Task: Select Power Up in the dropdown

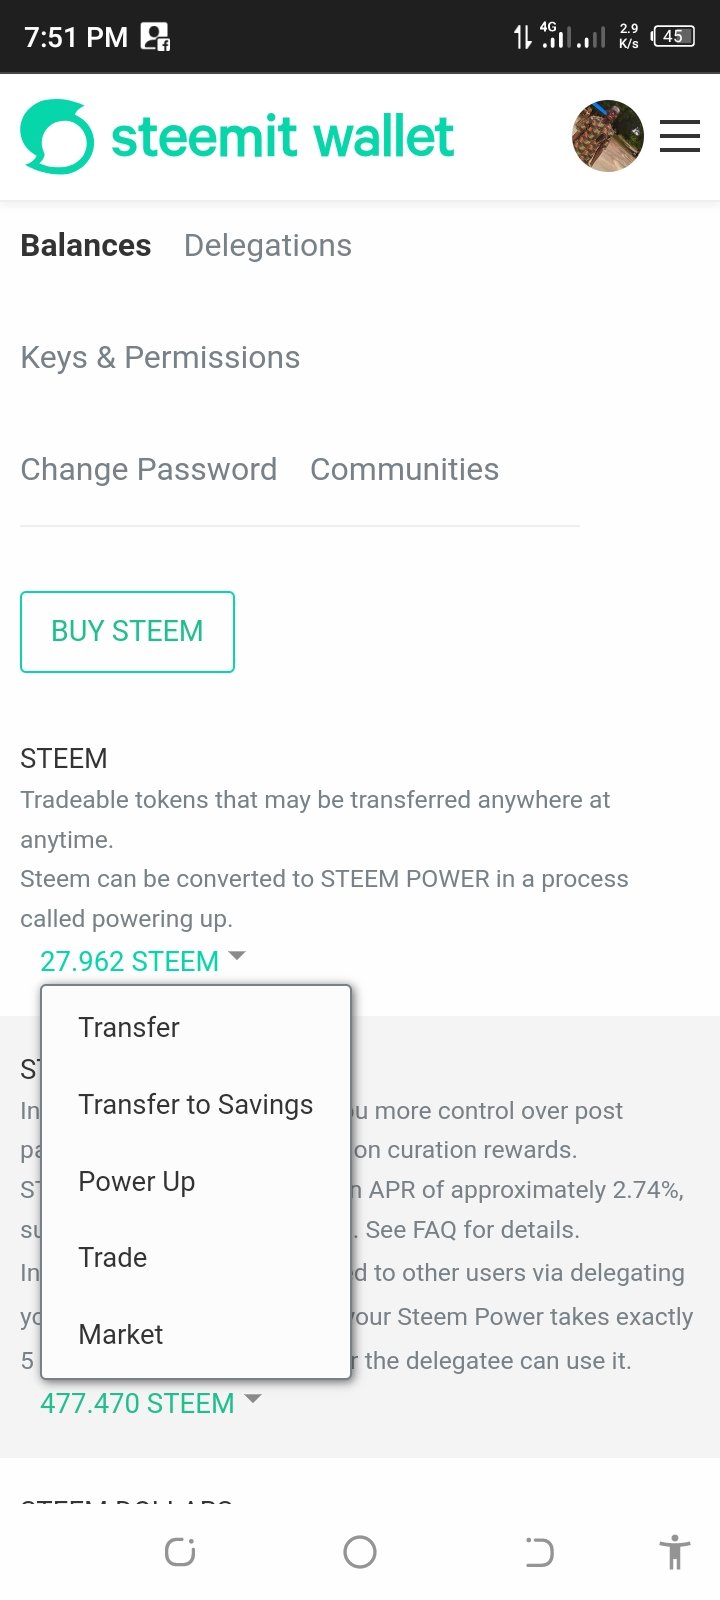Action: click(x=137, y=1181)
